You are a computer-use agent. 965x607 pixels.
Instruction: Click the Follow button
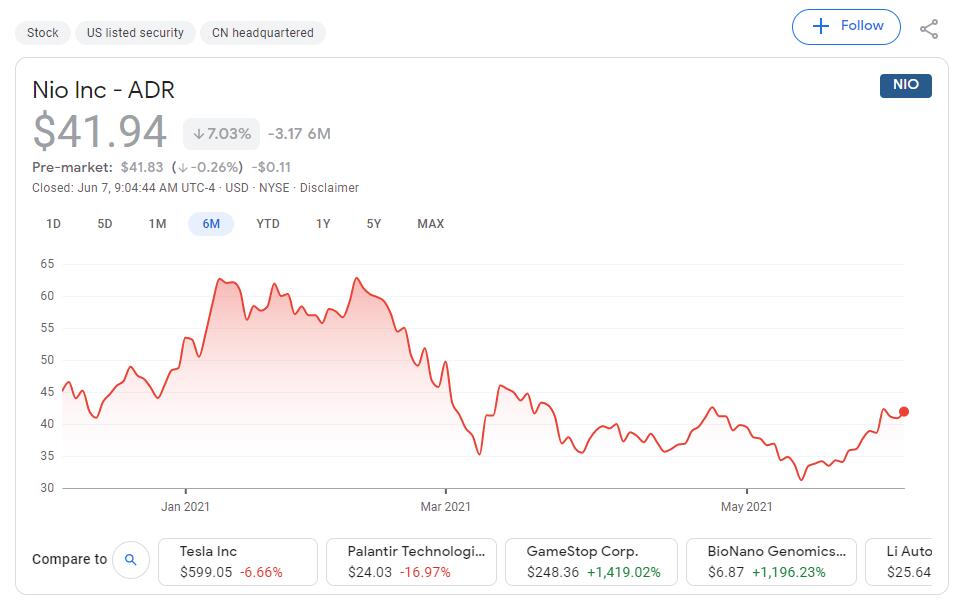846,27
